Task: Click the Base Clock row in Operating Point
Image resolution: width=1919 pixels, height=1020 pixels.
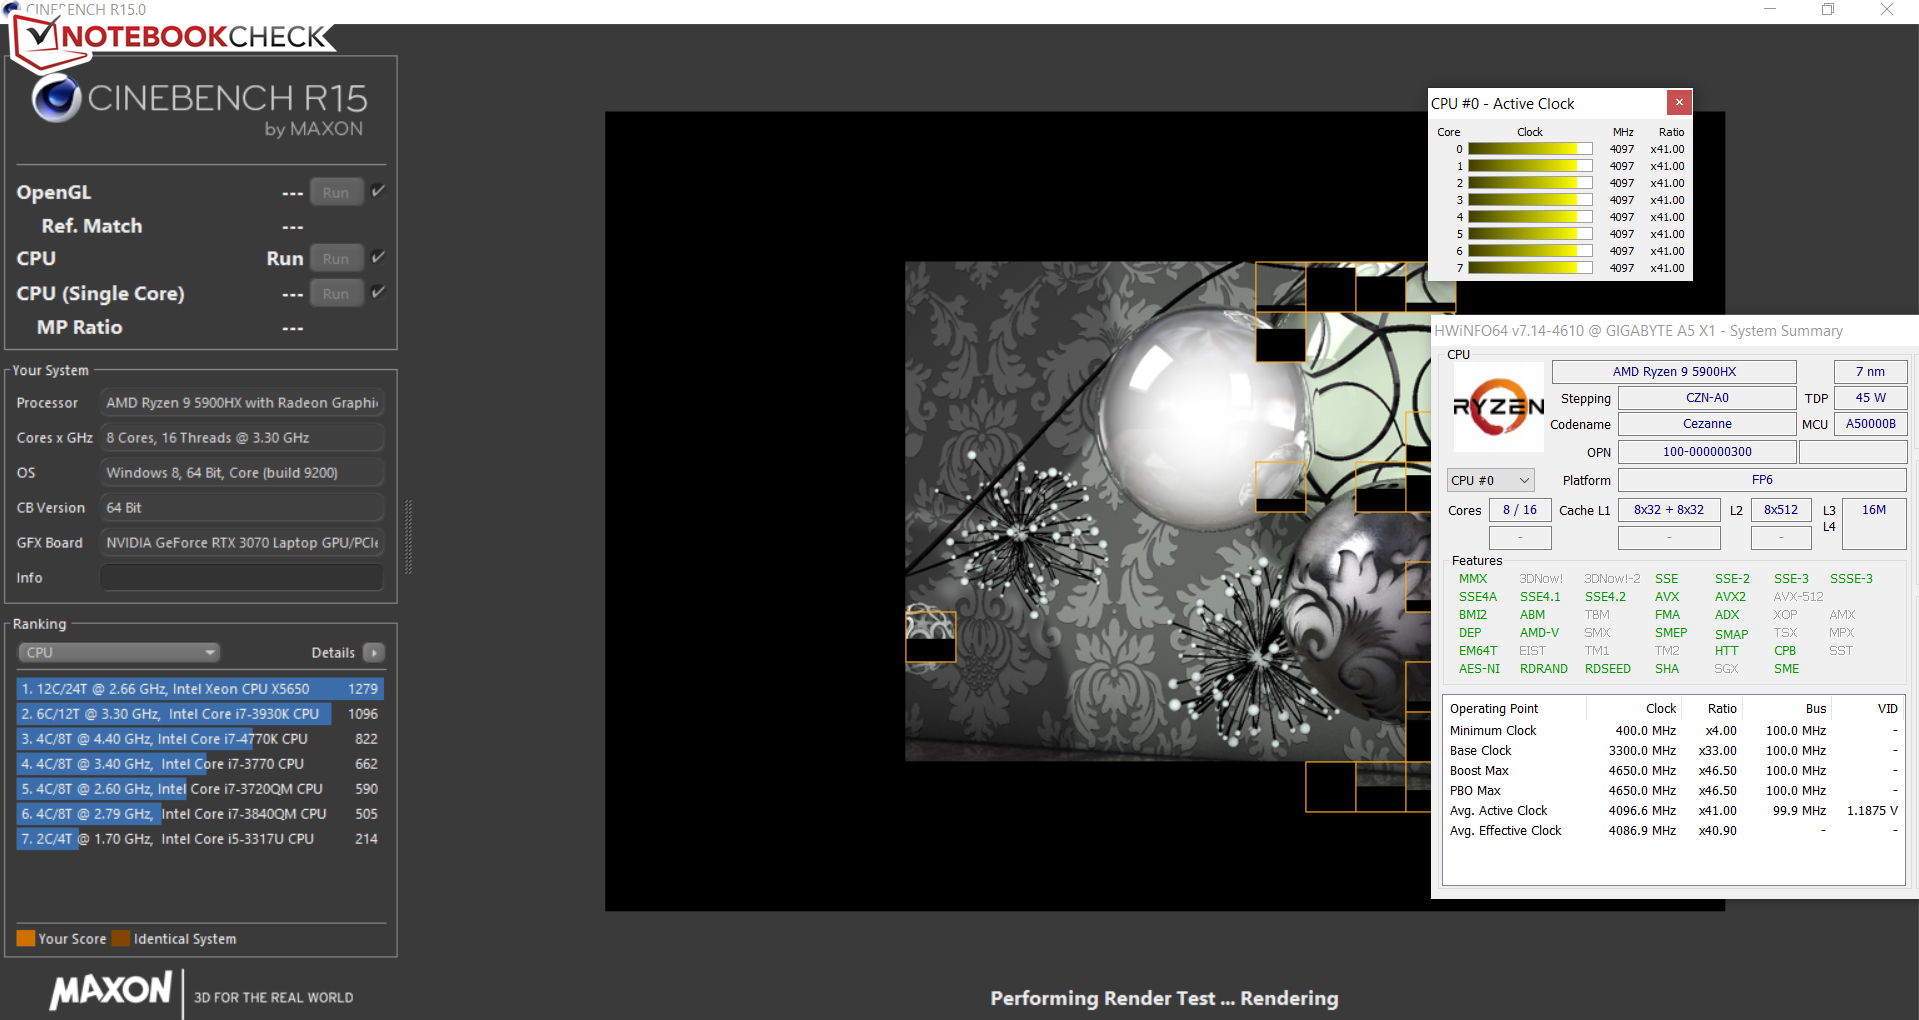Action: click(x=1673, y=751)
